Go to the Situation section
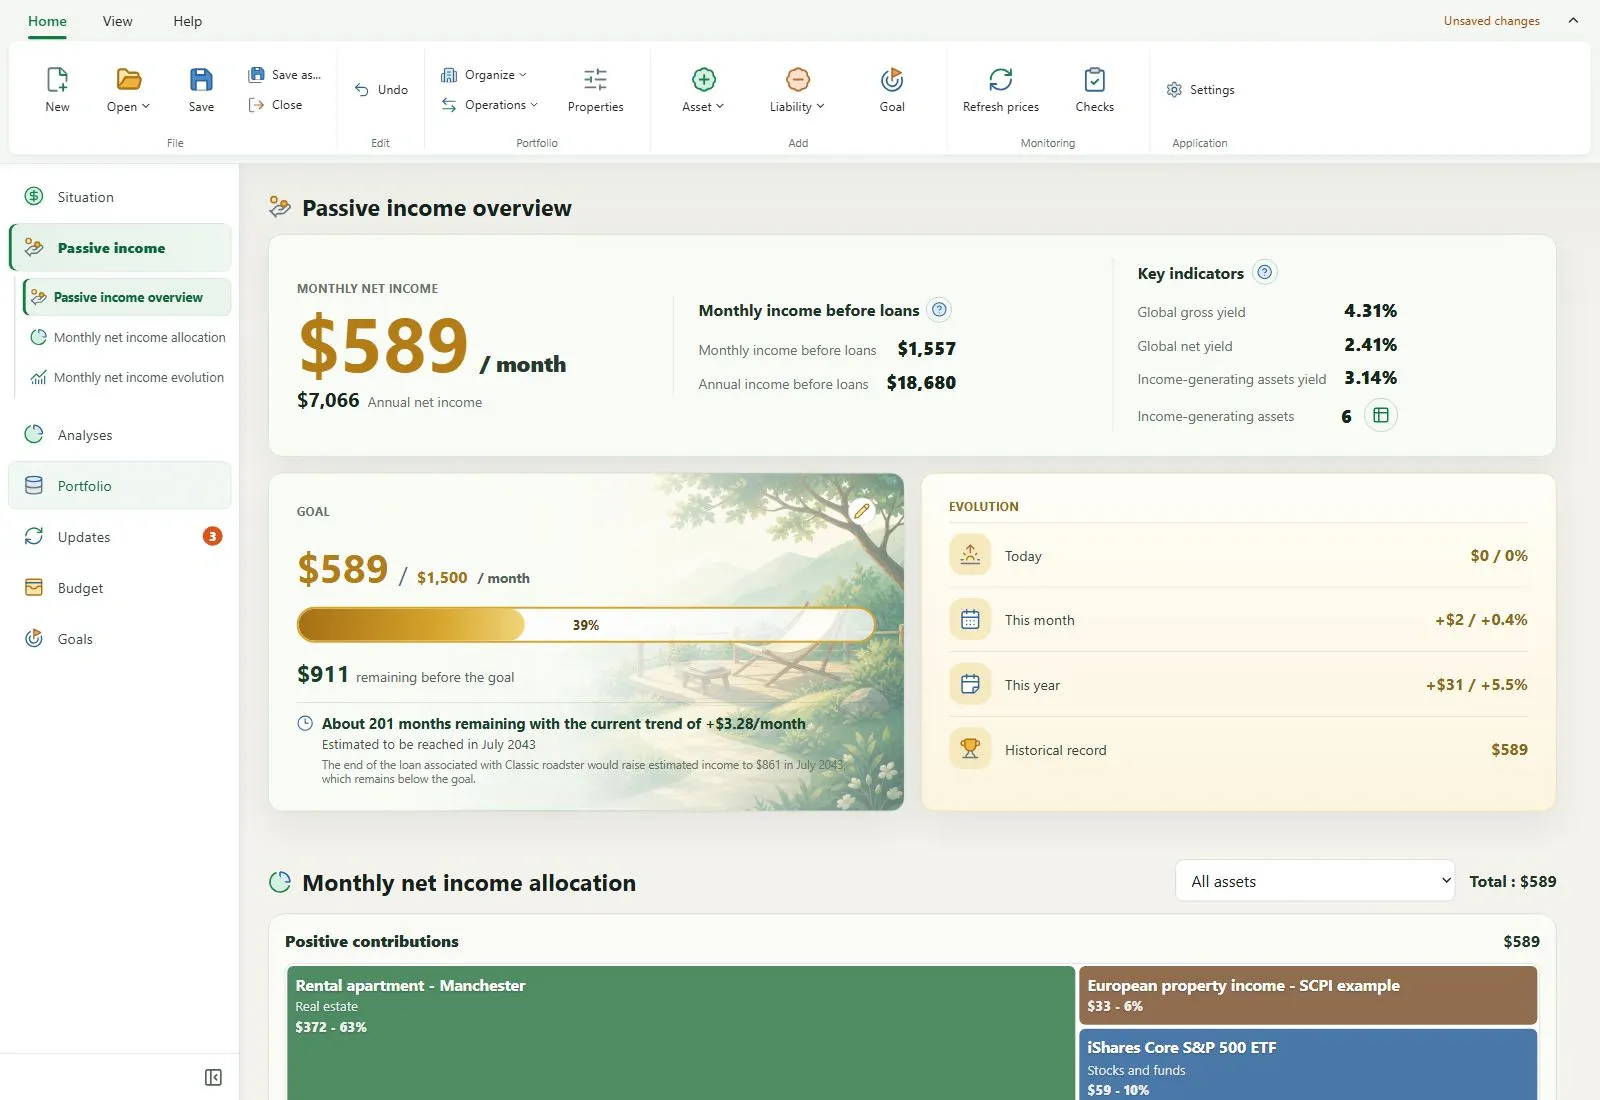 pyautogui.click(x=120, y=197)
